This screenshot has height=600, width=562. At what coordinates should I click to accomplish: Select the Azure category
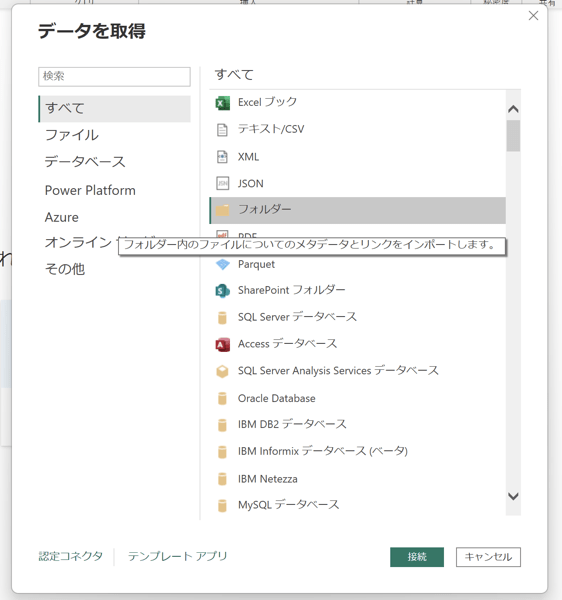coord(62,217)
